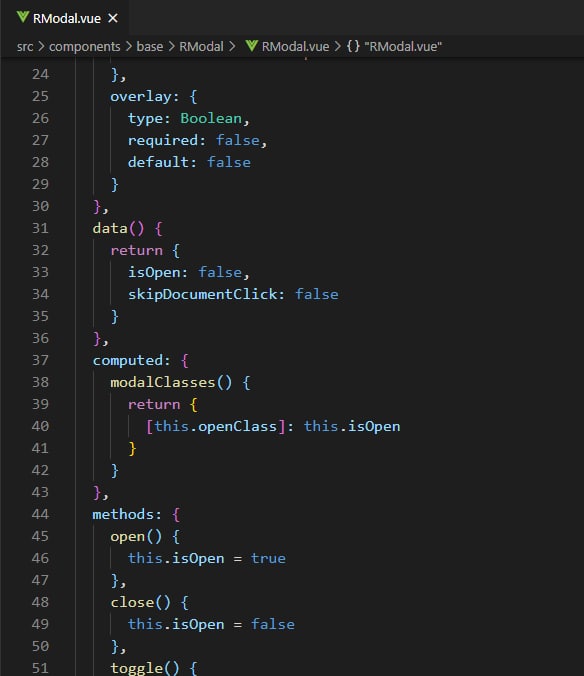Click 'this.isOpen' value on line 40
Screen dimensions: 584x676
[352, 426]
